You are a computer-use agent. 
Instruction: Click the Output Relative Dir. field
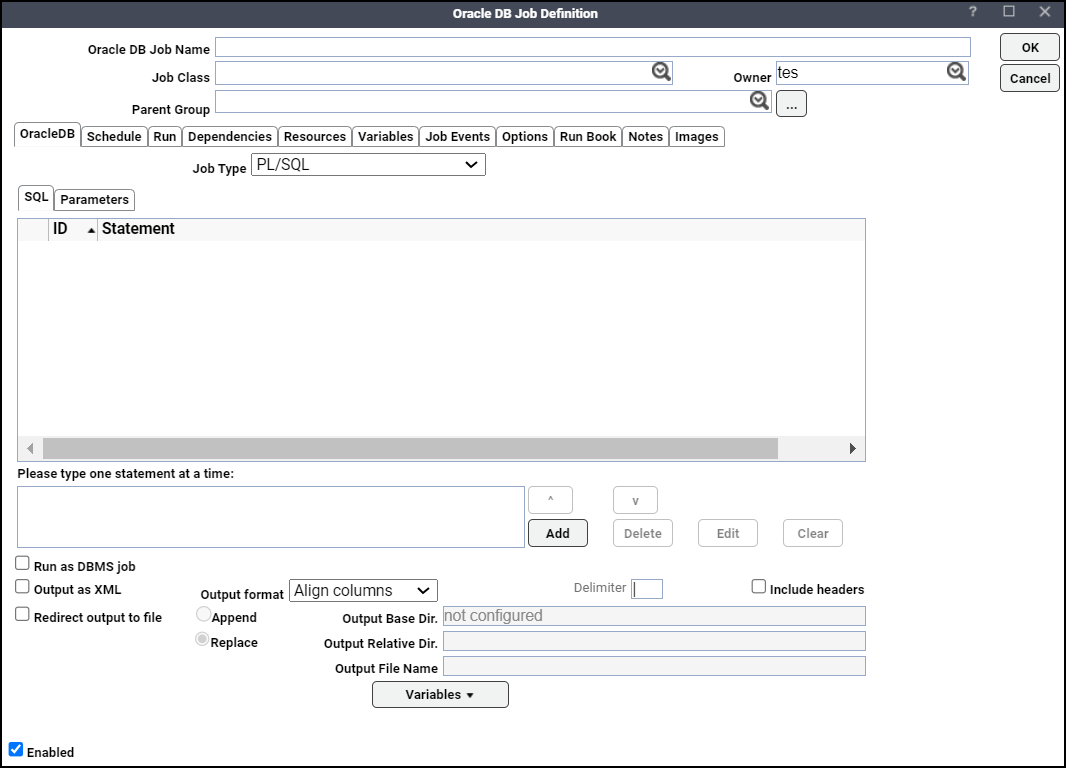[654, 641]
